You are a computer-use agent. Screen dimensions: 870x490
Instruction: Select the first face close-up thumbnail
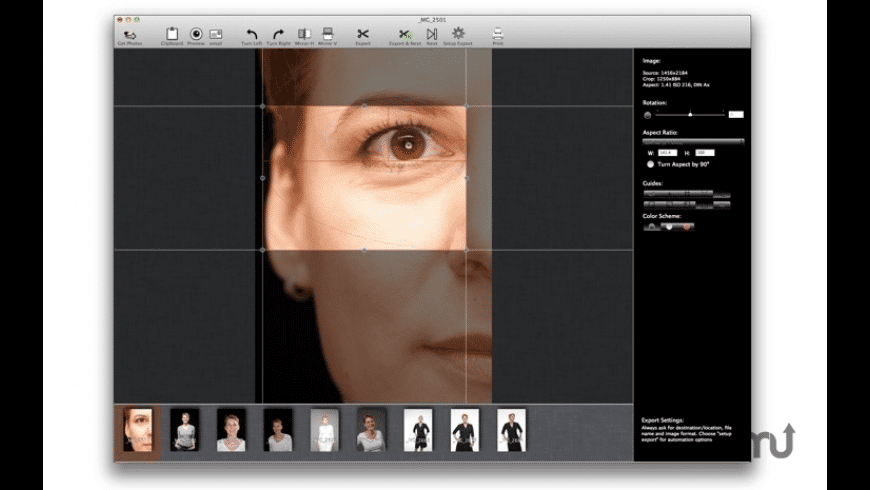click(x=138, y=430)
